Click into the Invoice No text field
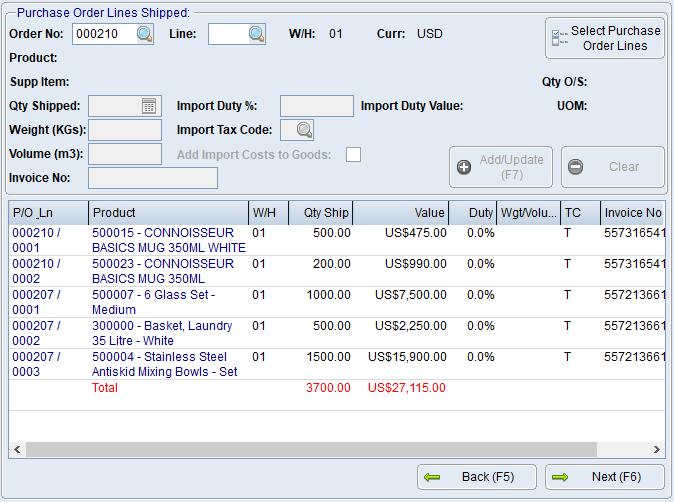Viewport: 674px width, 502px height. coord(153,178)
